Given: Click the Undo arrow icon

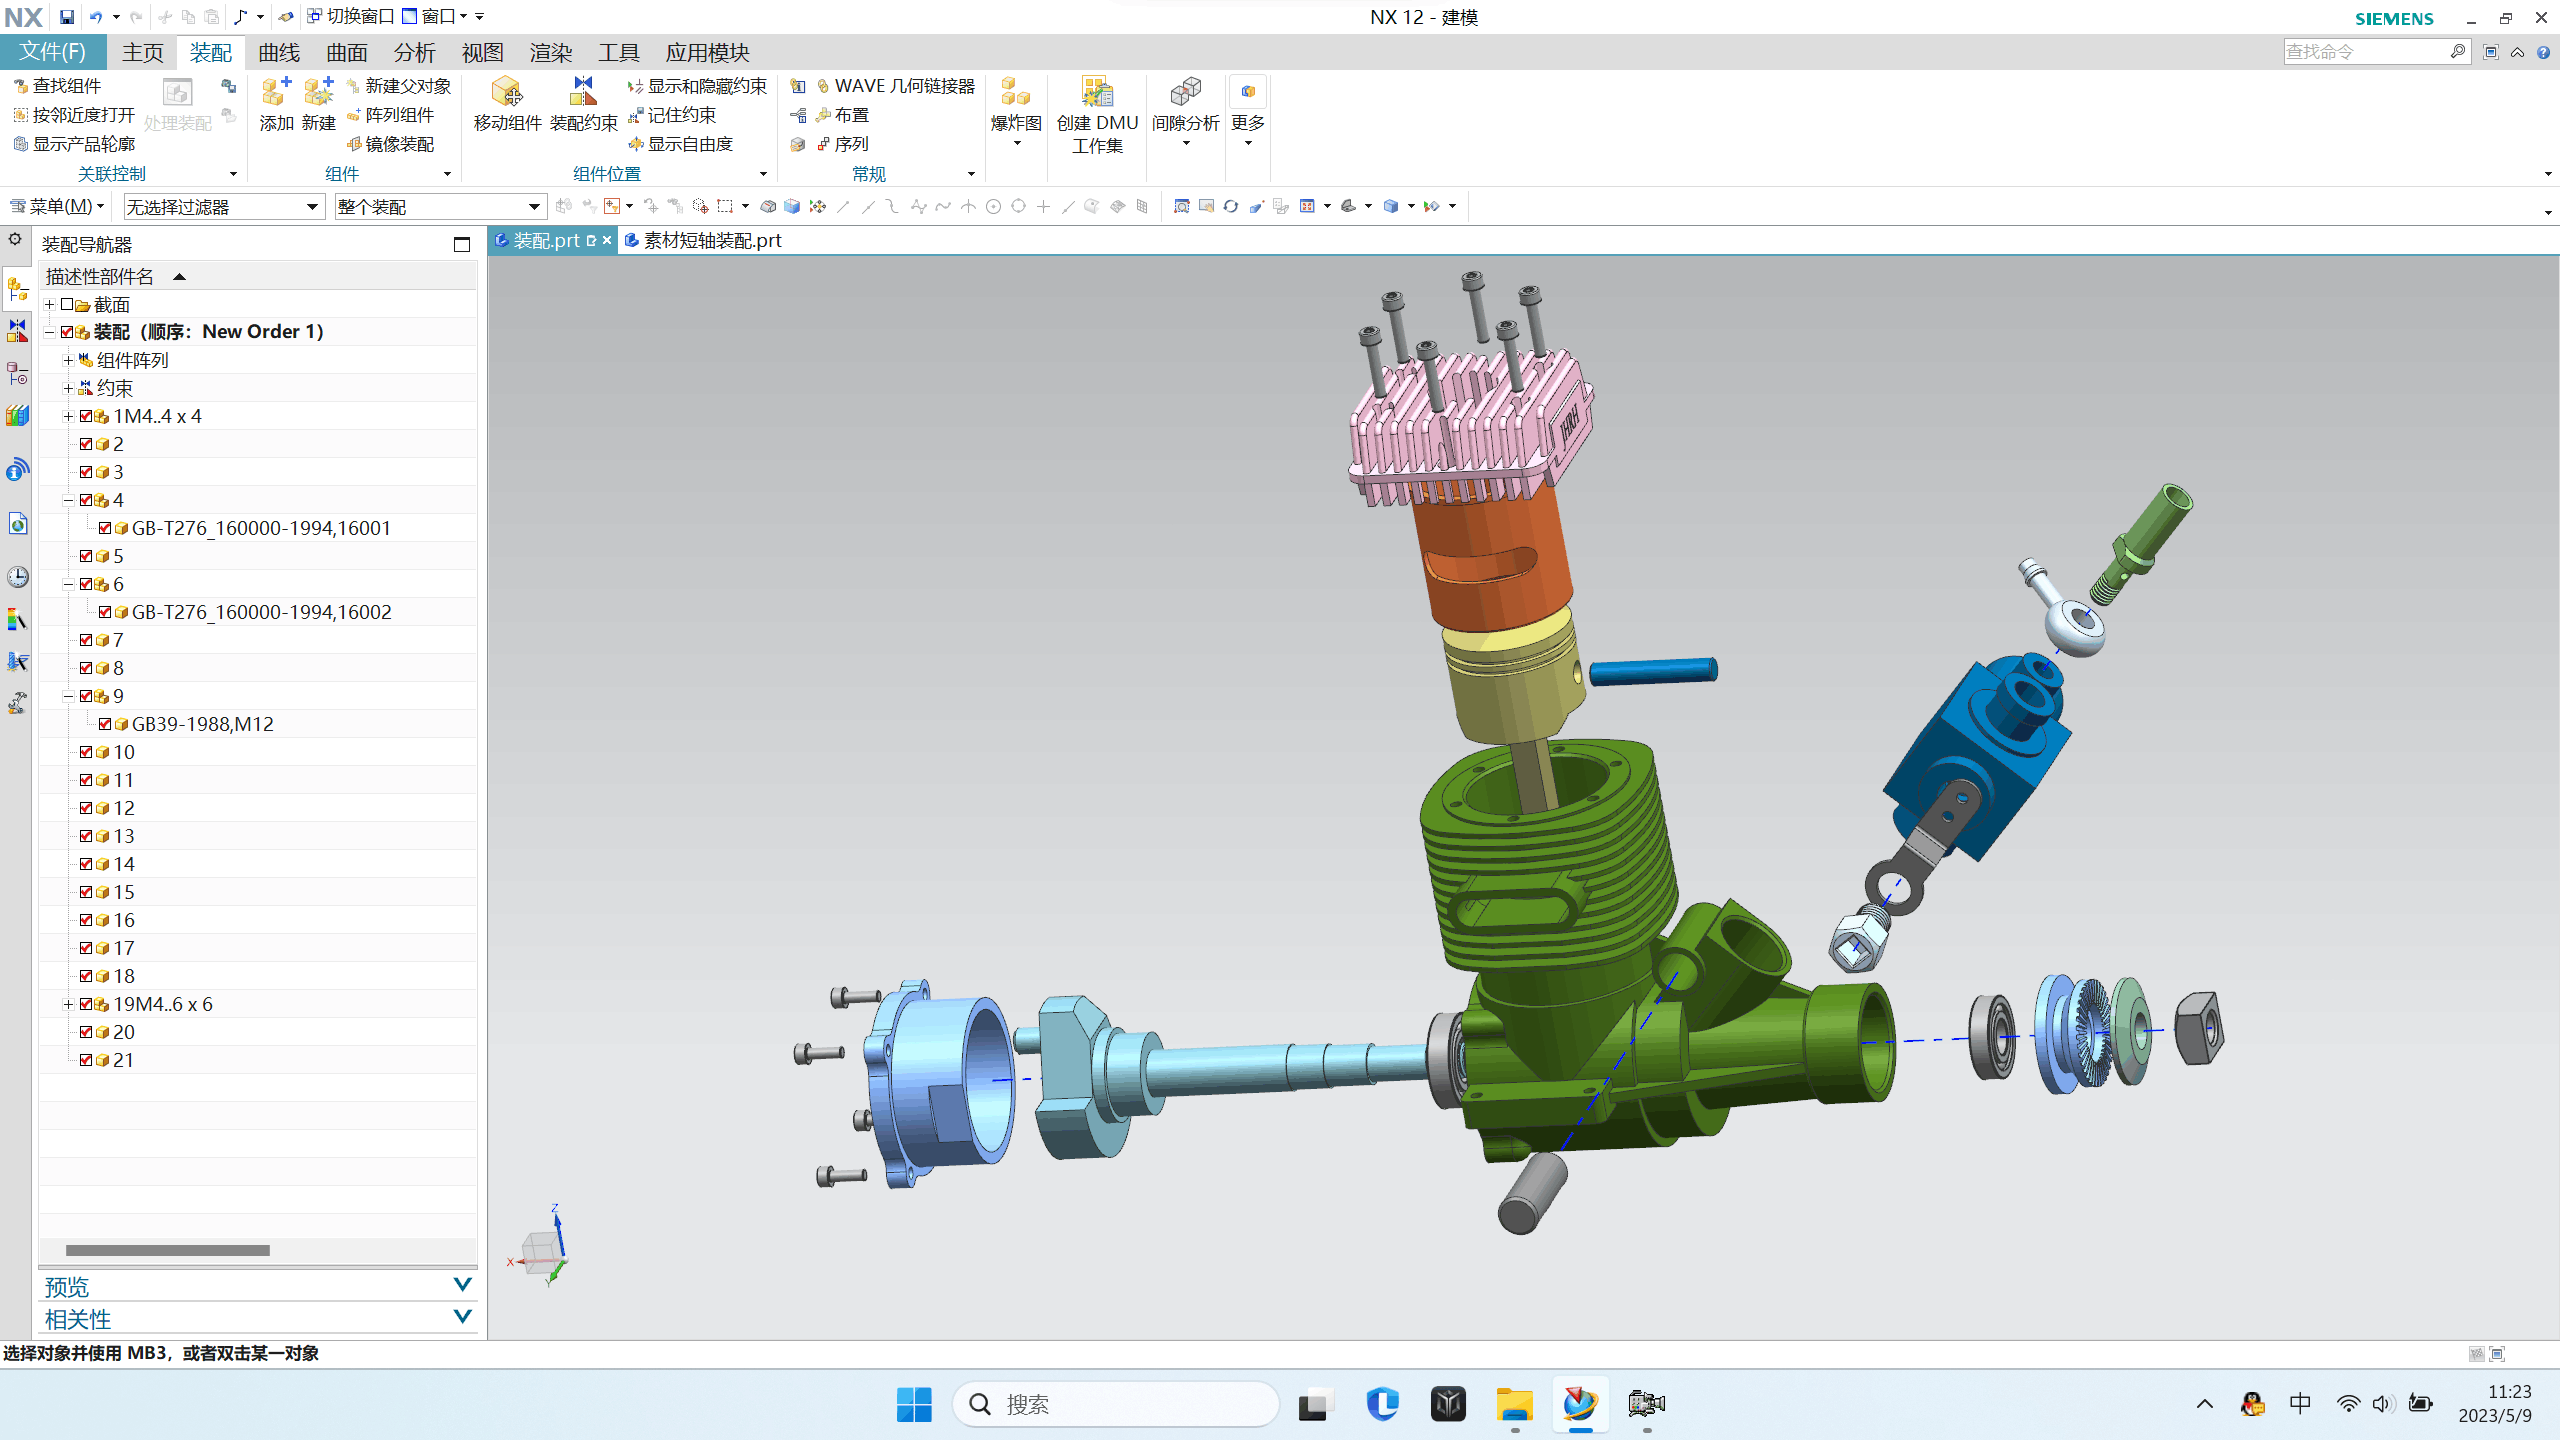Looking at the screenshot, I should point(96,17).
